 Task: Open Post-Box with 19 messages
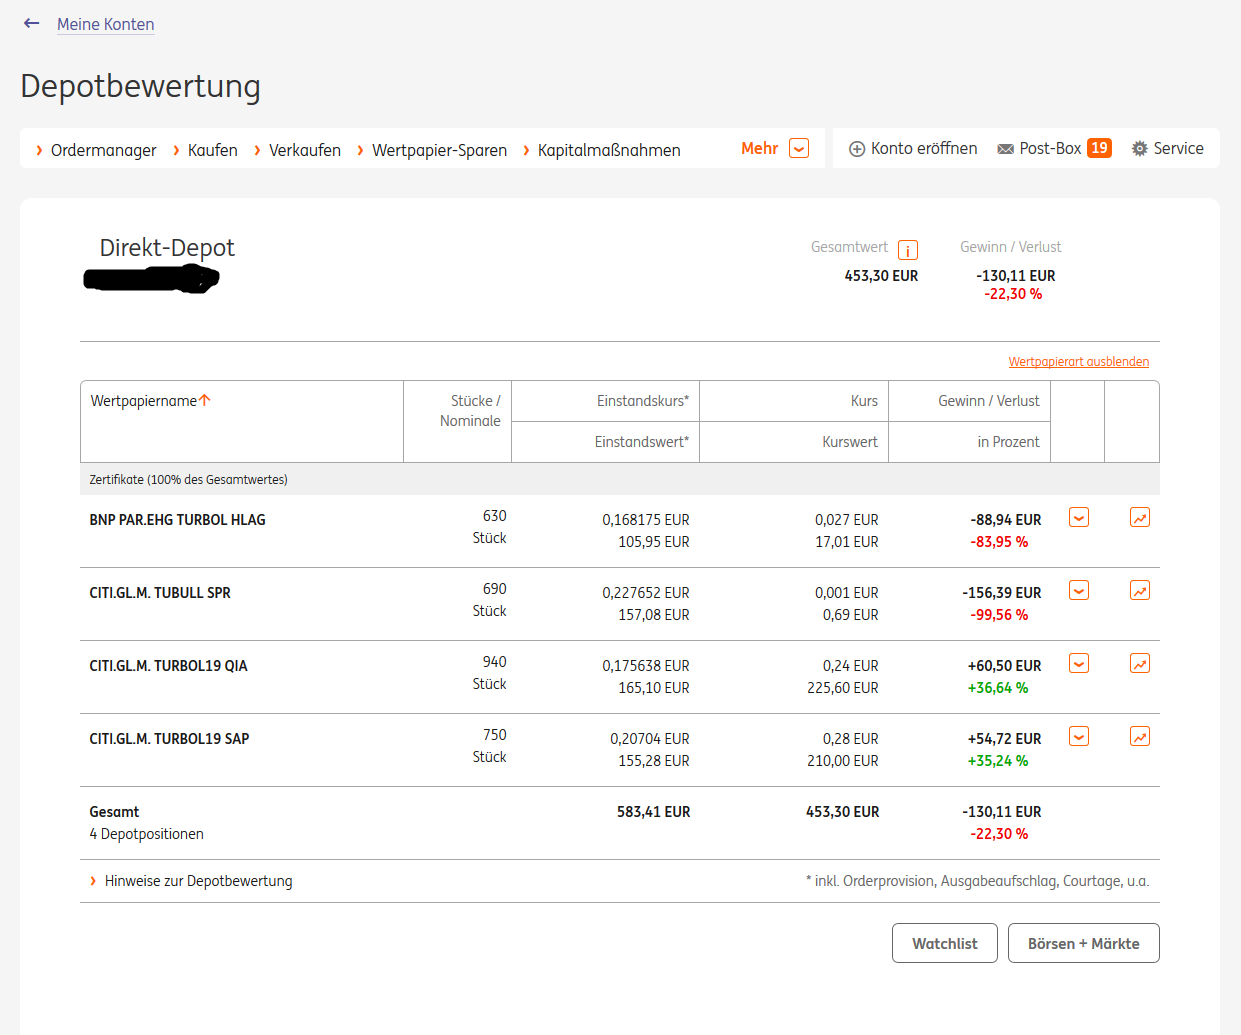(x=1054, y=149)
